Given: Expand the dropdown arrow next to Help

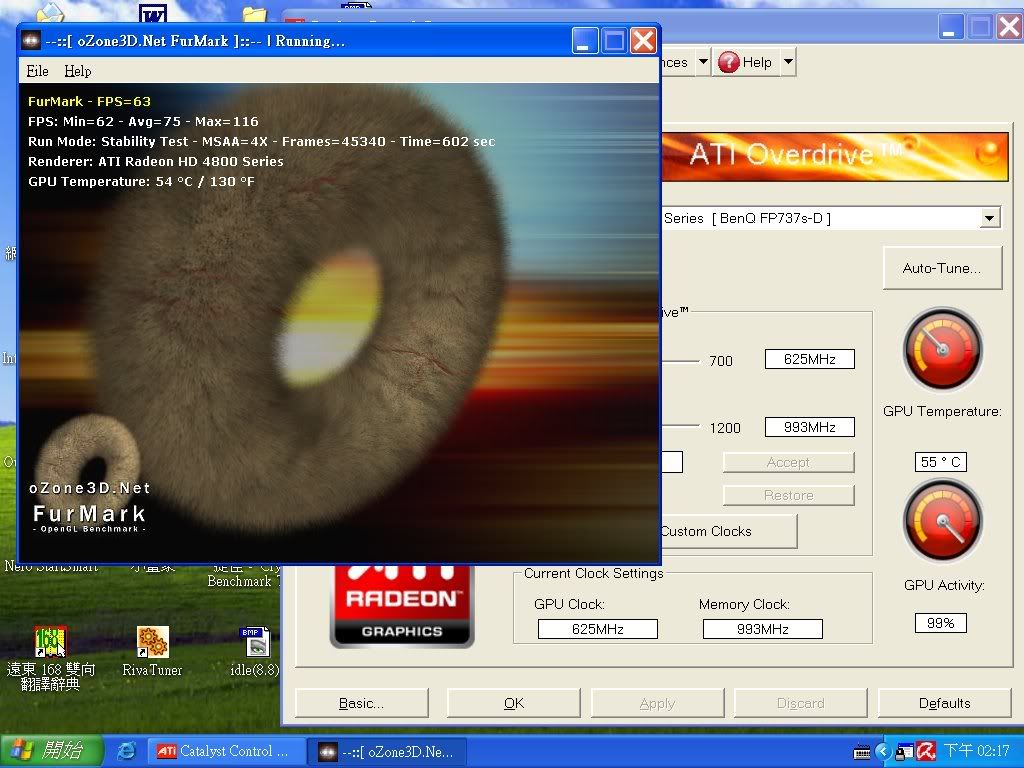Looking at the screenshot, I should tap(788, 62).
